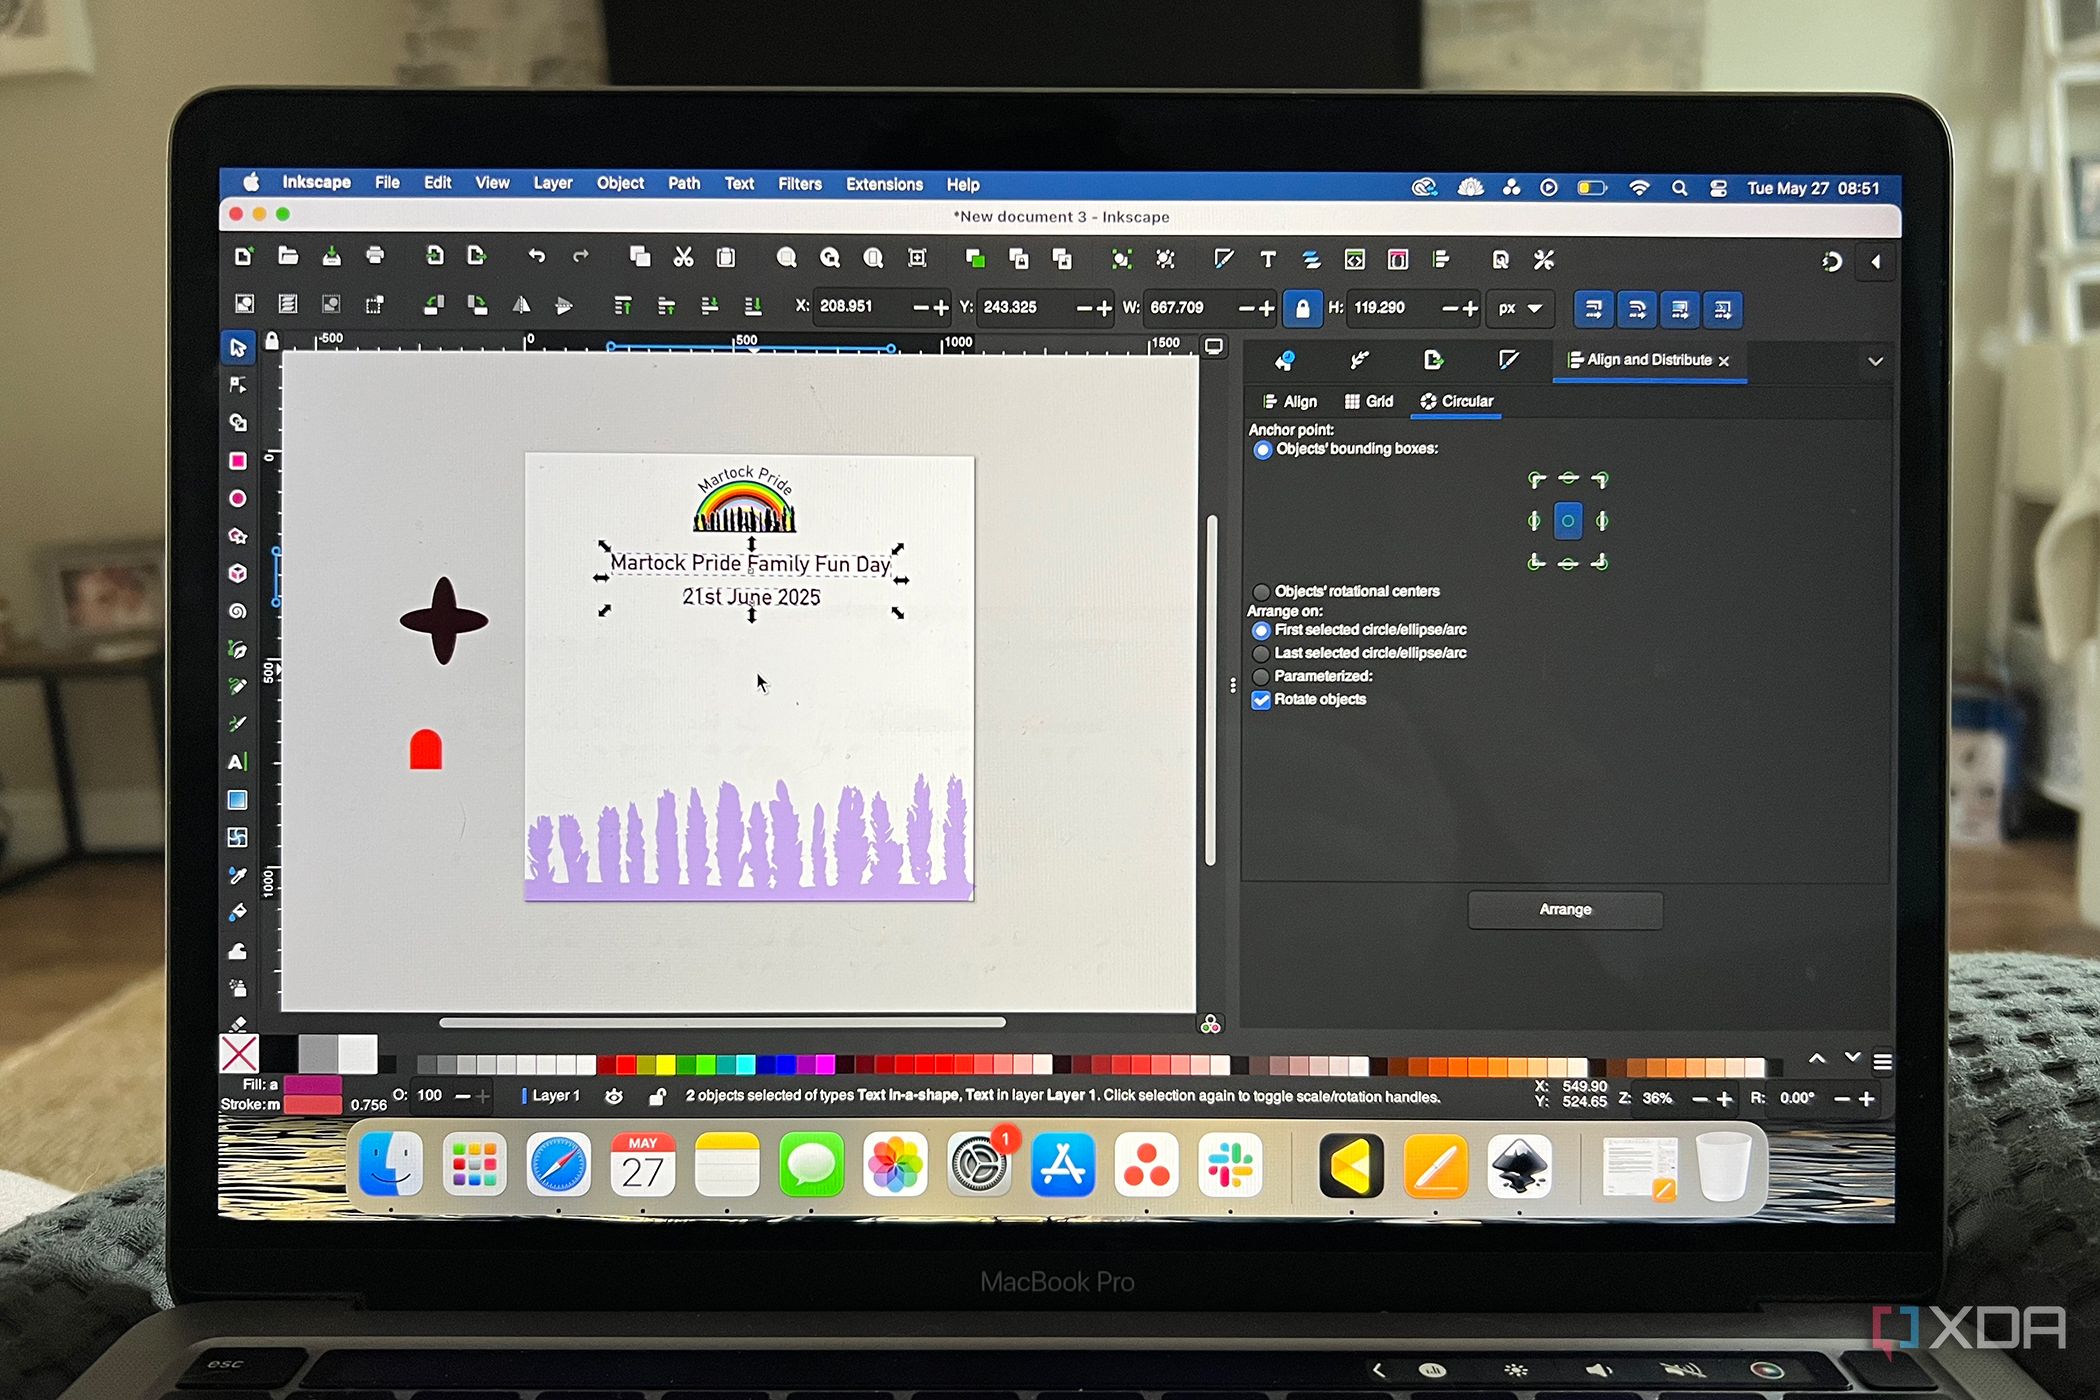
Task: Open the Text and Font dialog icon
Action: 1268,259
